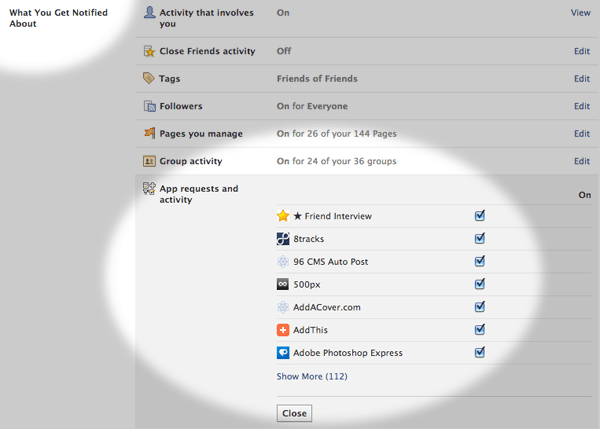The image size is (600, 429).
Task: Click the App requests and activity icon
Action: coord(149,188)
